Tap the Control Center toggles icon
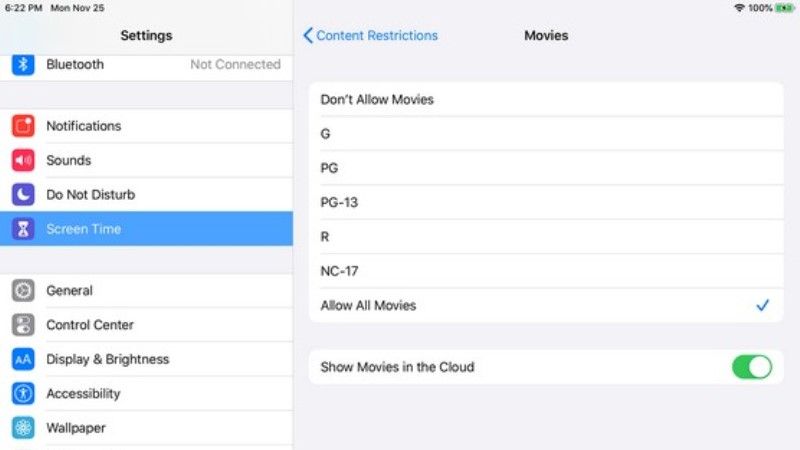The width and height of the screenshot is (800, 450). click(x=23, y=324)
